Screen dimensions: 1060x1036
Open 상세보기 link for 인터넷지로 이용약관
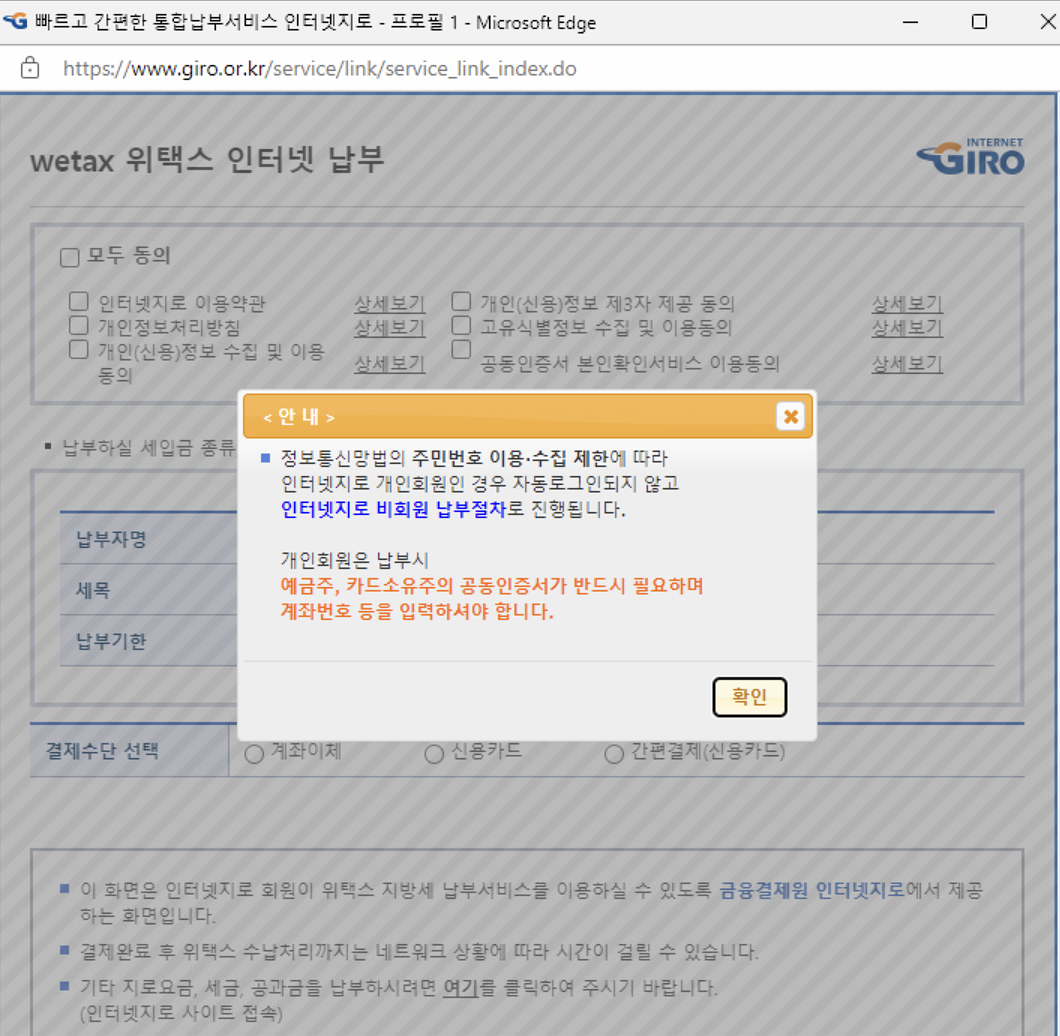(390, 304)
